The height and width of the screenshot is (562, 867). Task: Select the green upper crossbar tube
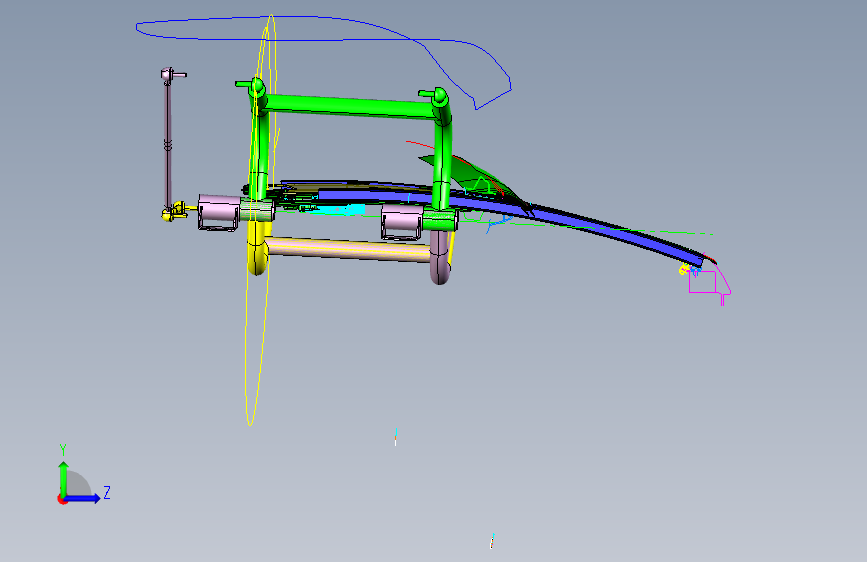click(x=348, y=106)
